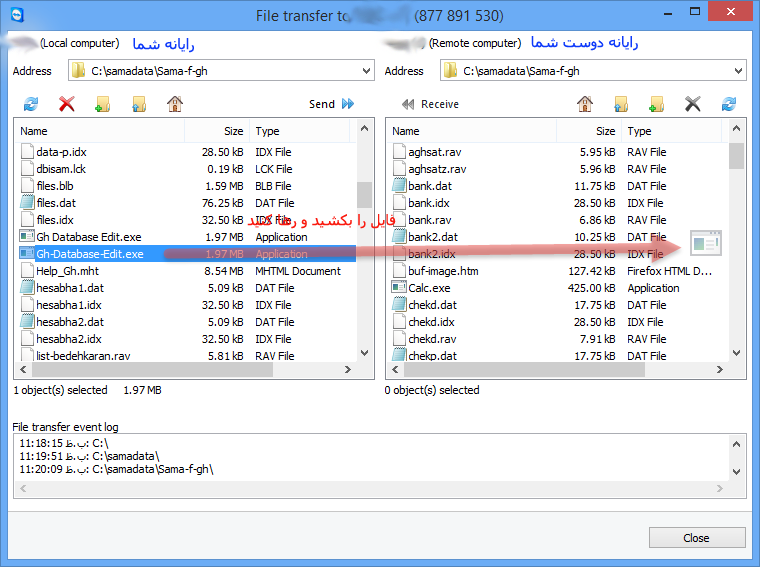Select files.blb in local list
This screenshot has width=760, height=567.
click(x=187, y=186)
